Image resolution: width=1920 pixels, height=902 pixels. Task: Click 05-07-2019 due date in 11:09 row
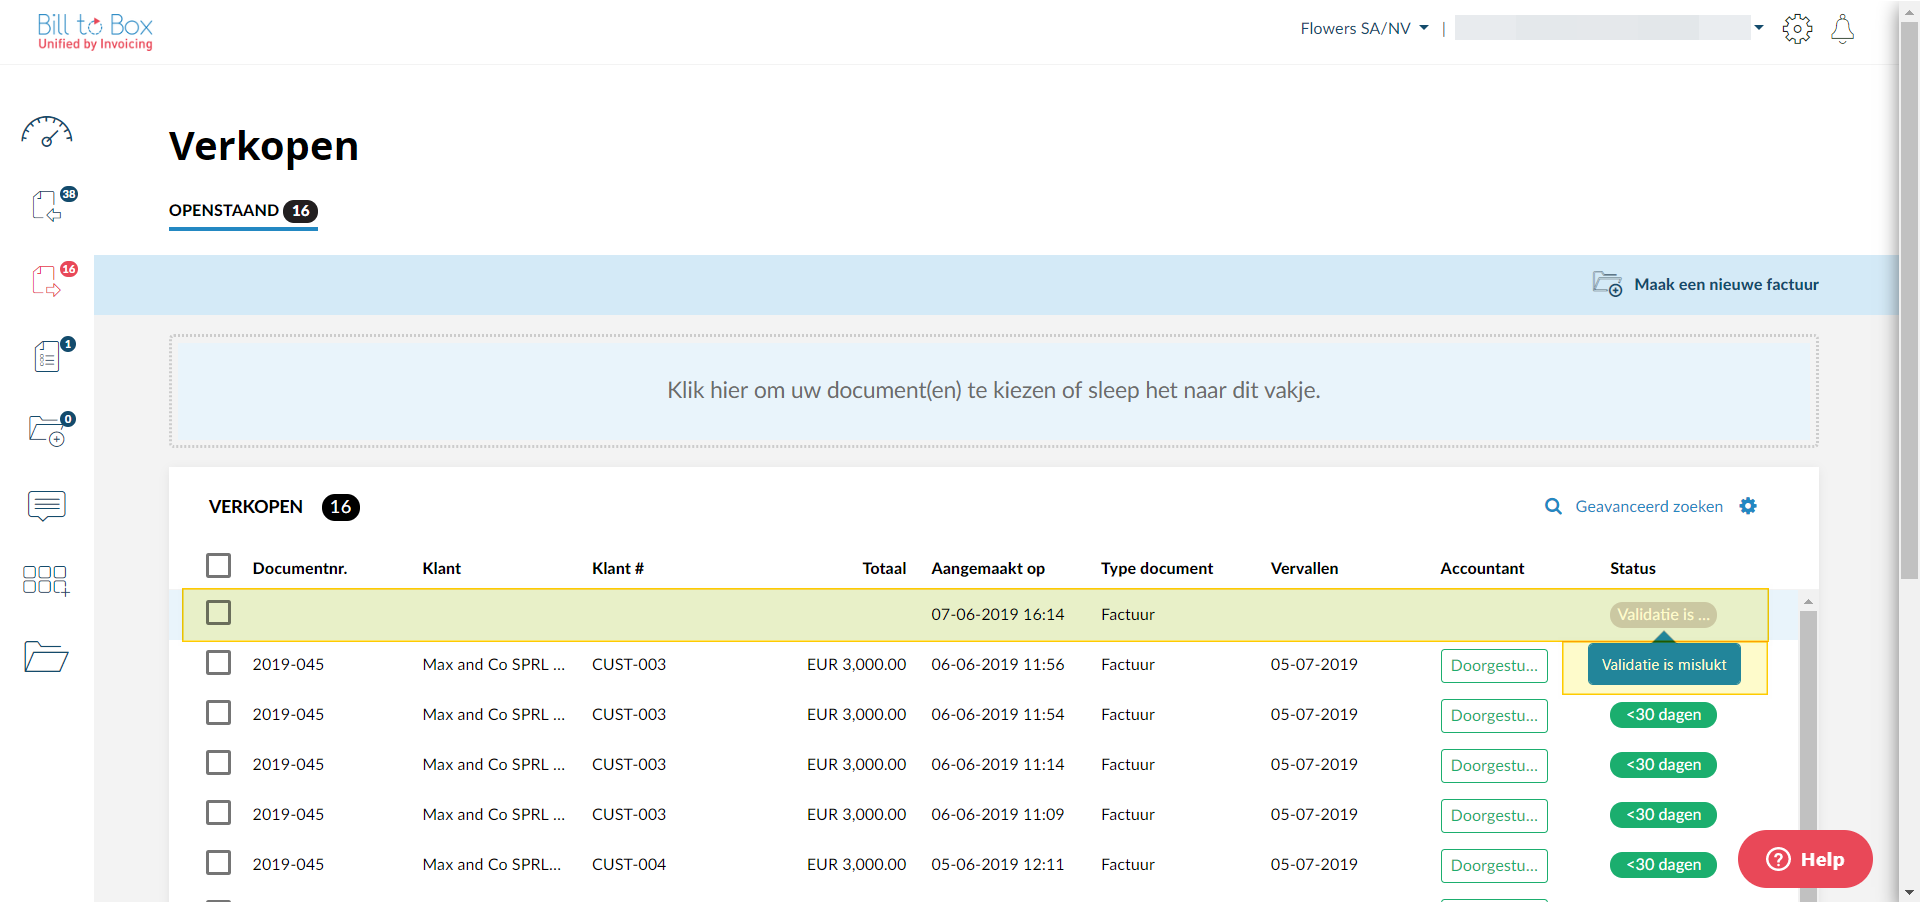[x=1314, y=815]
